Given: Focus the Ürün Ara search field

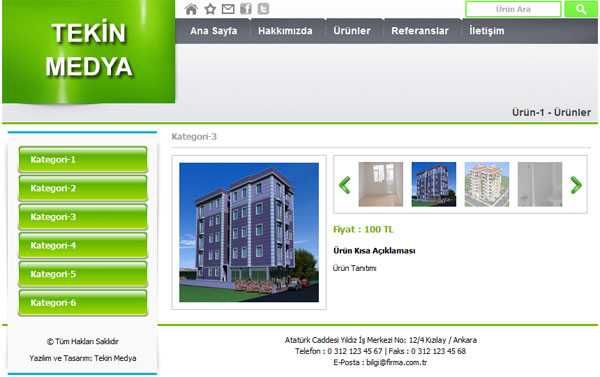Looking at the screenshot, I should [x=513, y=9].
